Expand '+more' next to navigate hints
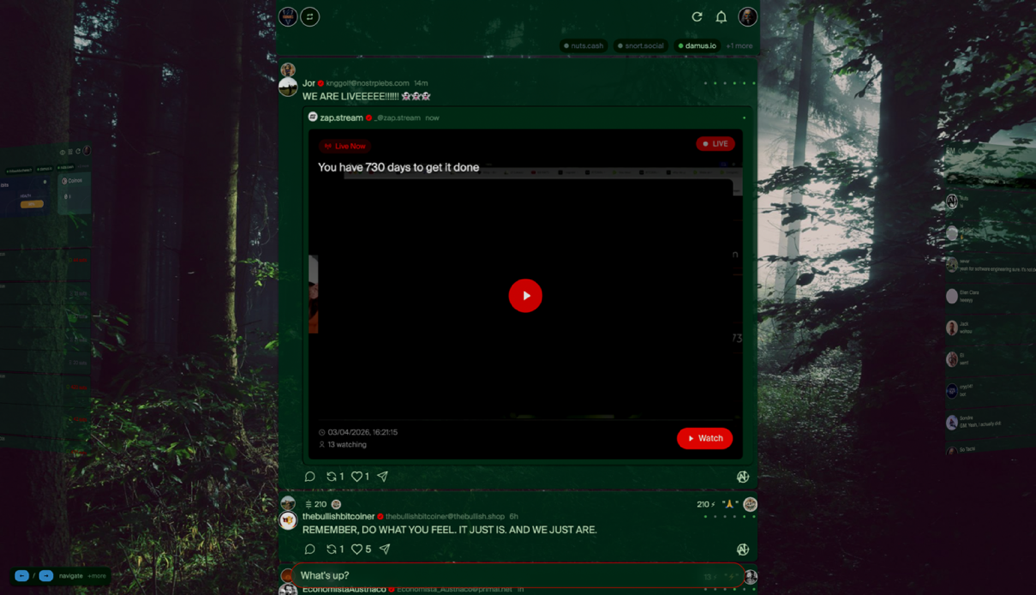Image resolution: width=1036 pixels, height=595 pixels. click(x=97, y=576)
